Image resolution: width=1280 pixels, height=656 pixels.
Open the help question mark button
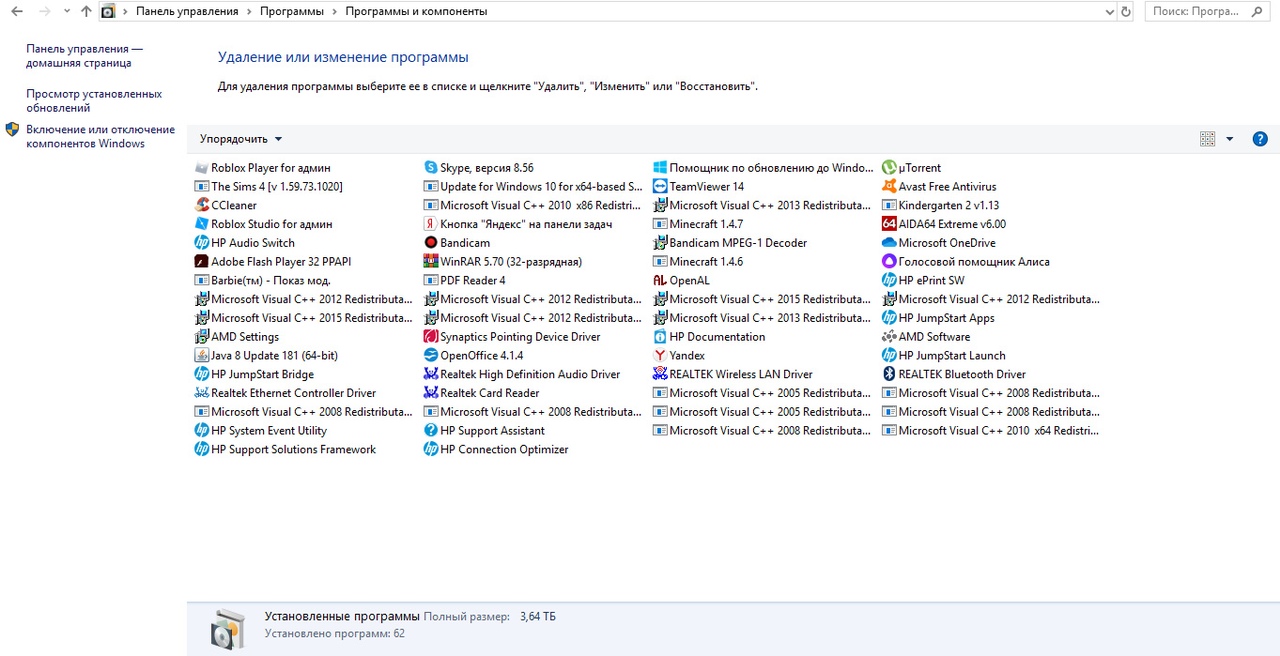[1260, 139]
